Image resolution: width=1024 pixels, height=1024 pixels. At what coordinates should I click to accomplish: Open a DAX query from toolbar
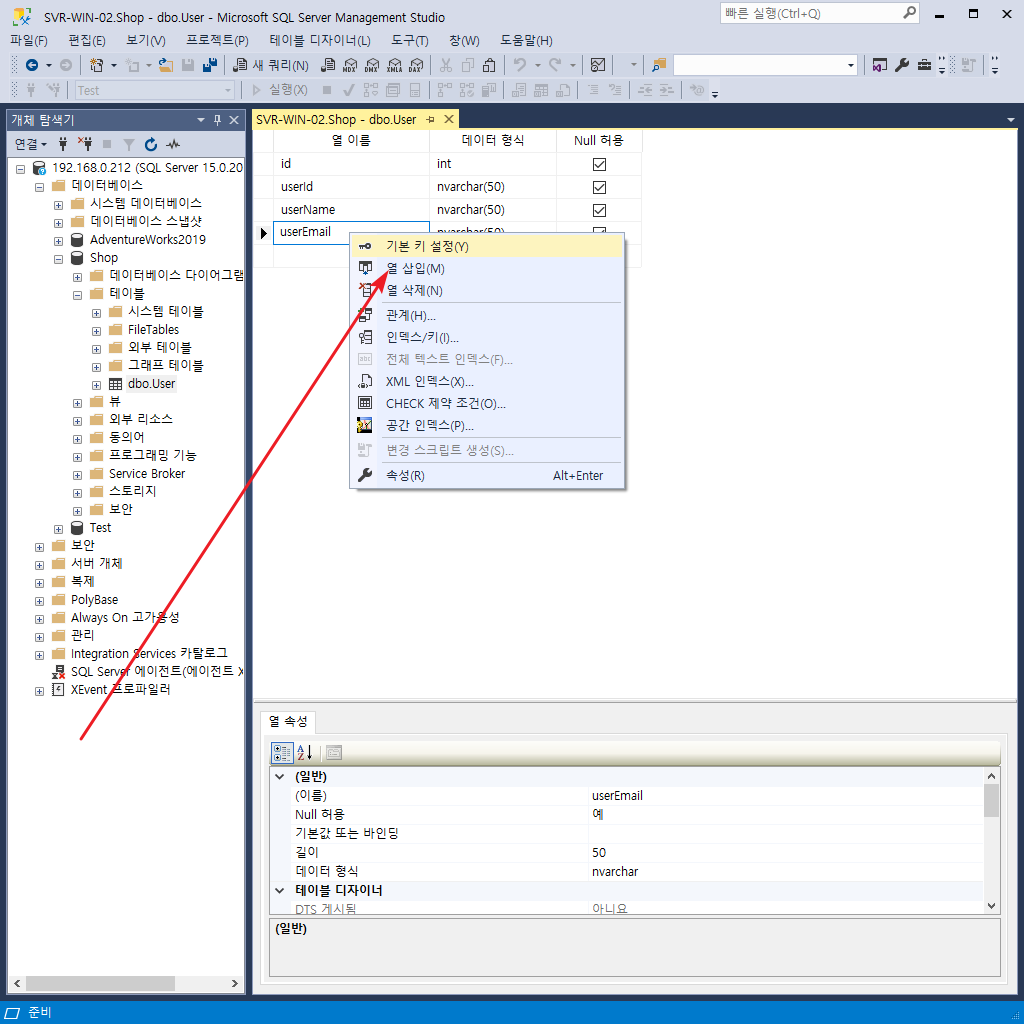[416, 65]
